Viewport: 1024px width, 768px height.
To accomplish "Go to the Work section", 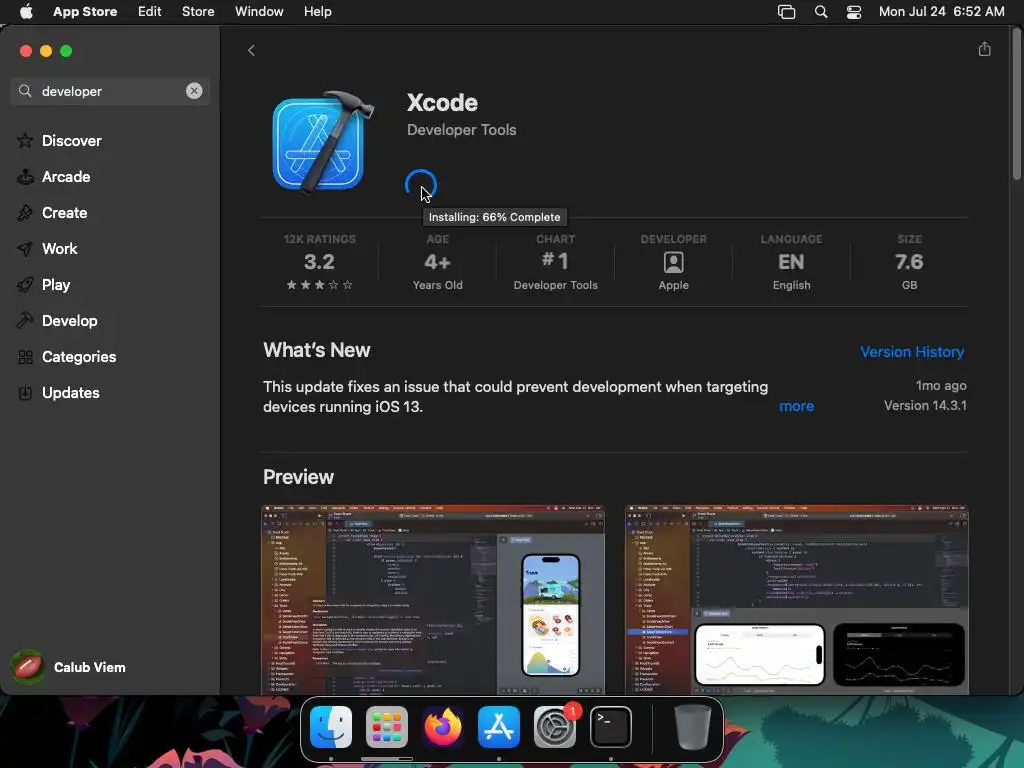I will coord(59,248).
